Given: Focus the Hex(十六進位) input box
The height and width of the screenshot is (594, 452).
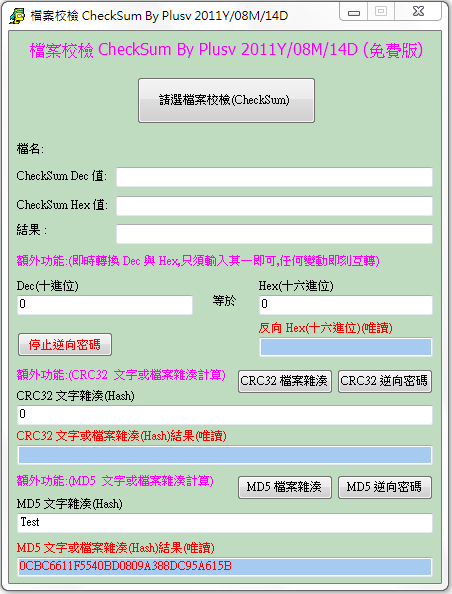Looking at the screenshot, I should 346,305.
